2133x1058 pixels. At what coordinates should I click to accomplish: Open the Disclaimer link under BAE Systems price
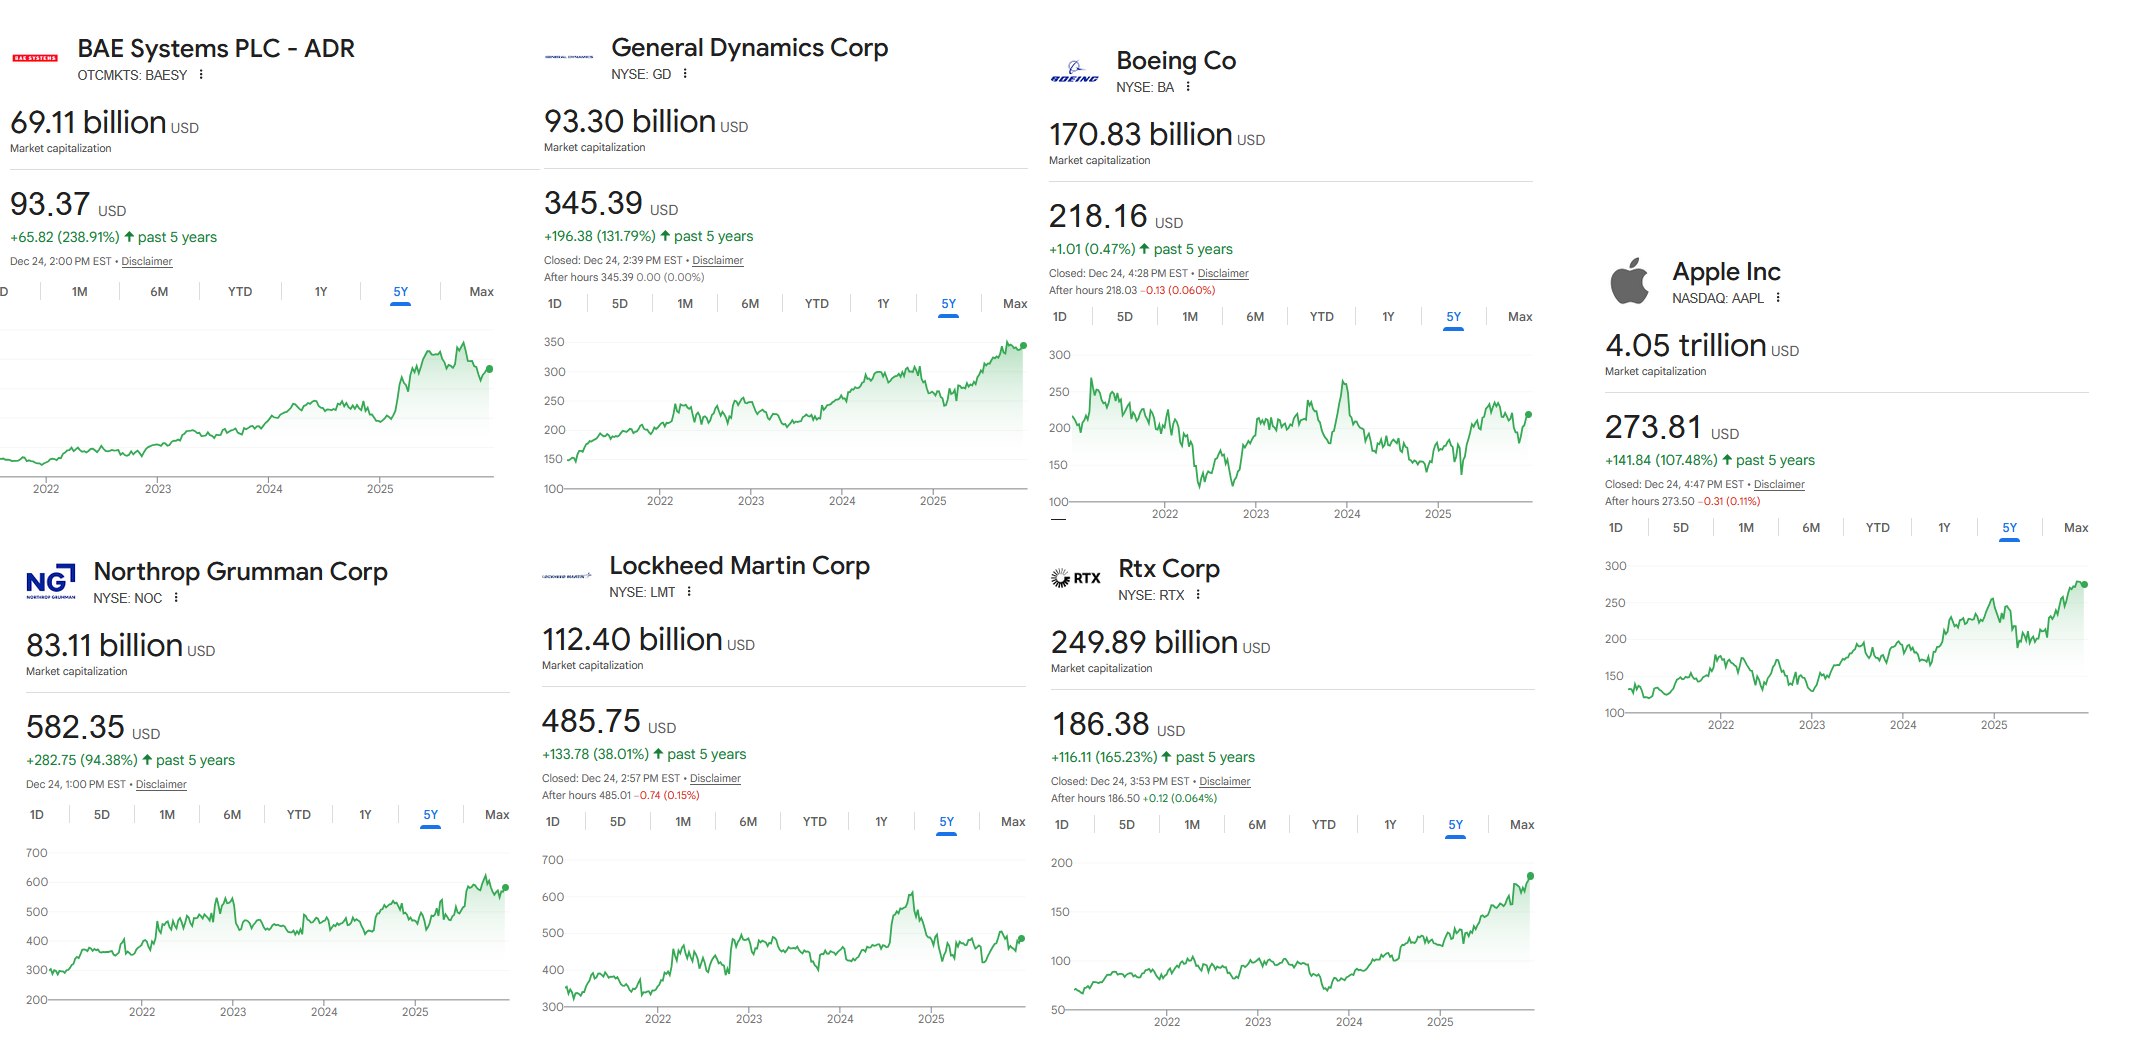click(147, 262)
